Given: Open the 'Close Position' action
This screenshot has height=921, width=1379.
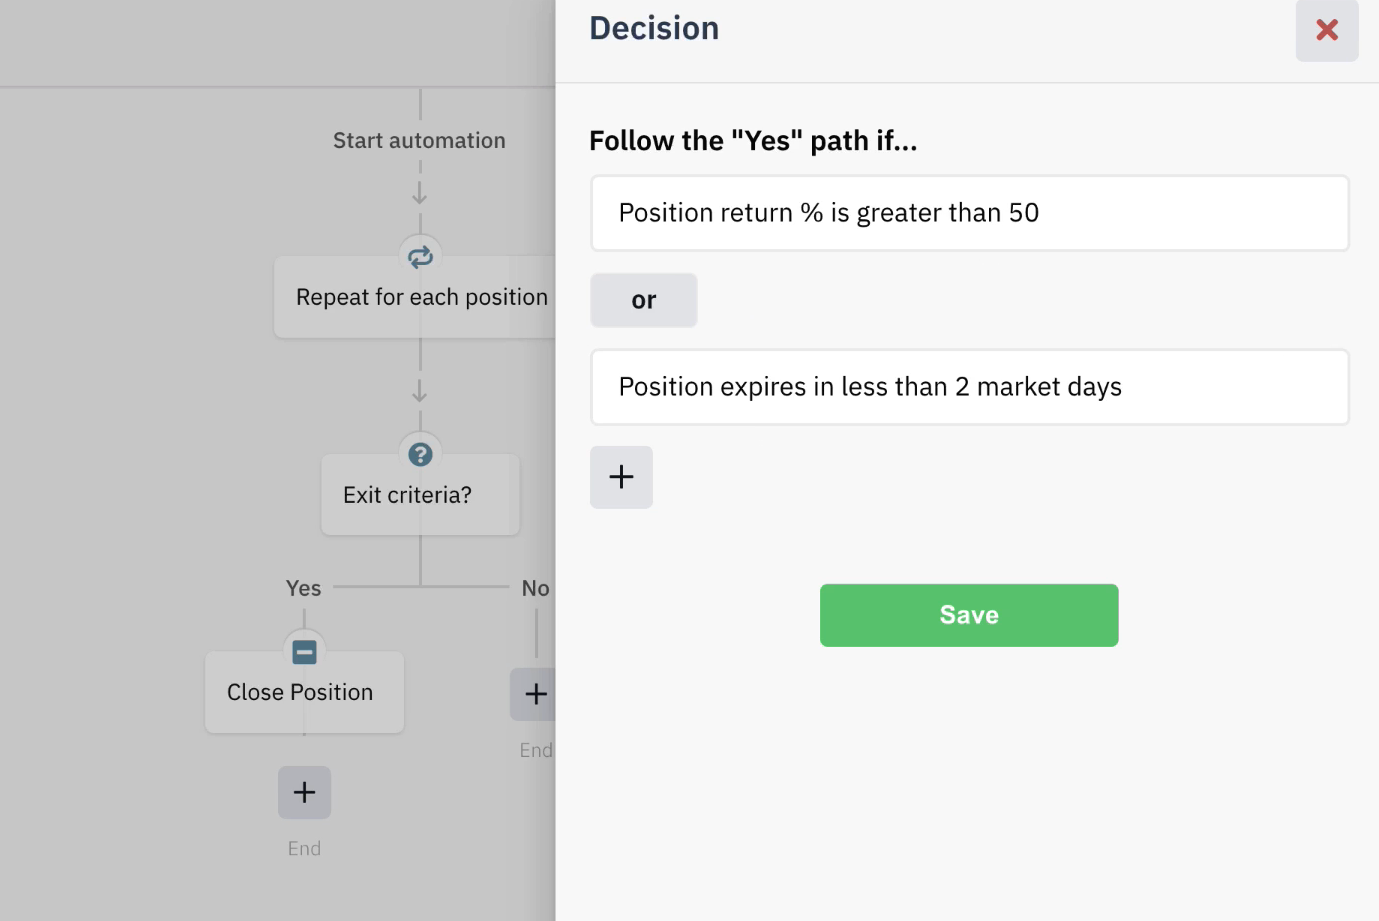Looking at the screenshot, I should [x=300, y=691].
